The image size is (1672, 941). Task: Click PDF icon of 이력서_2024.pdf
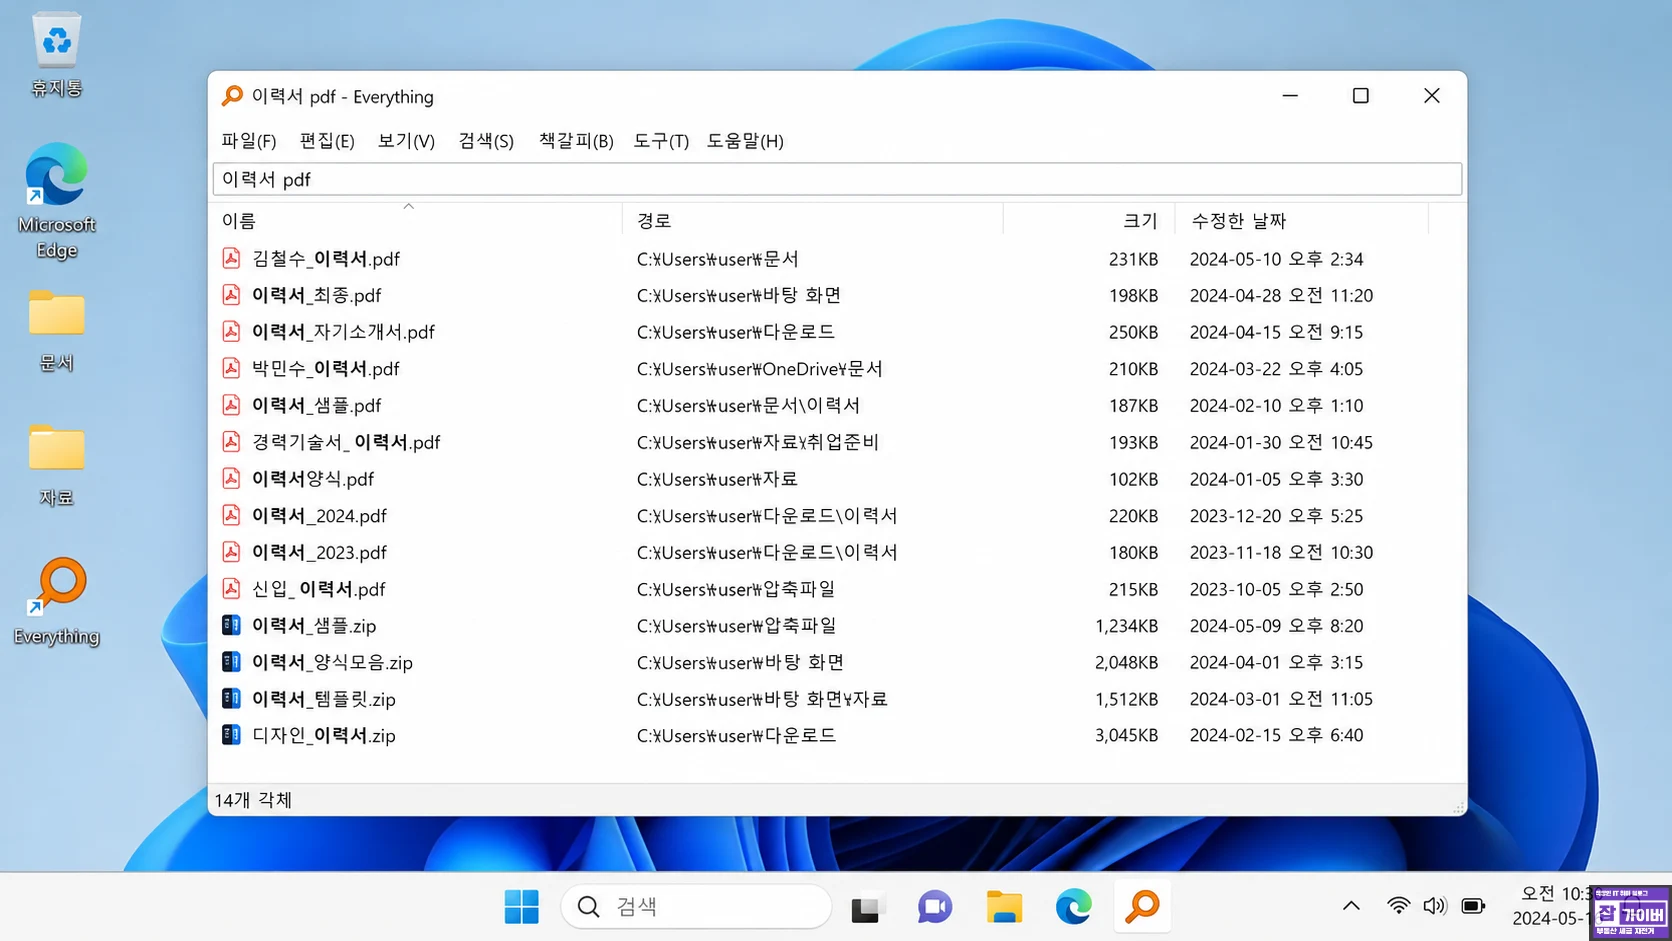pos(231,515)
